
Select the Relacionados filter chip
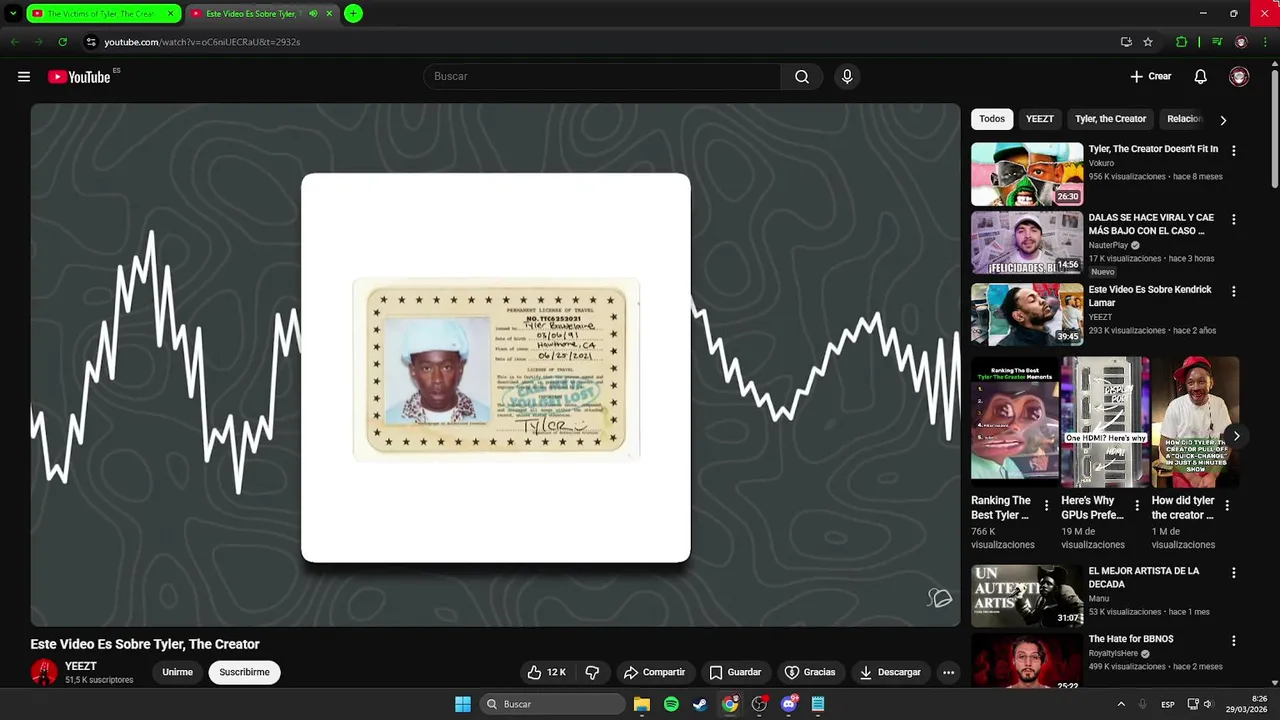1185,119
